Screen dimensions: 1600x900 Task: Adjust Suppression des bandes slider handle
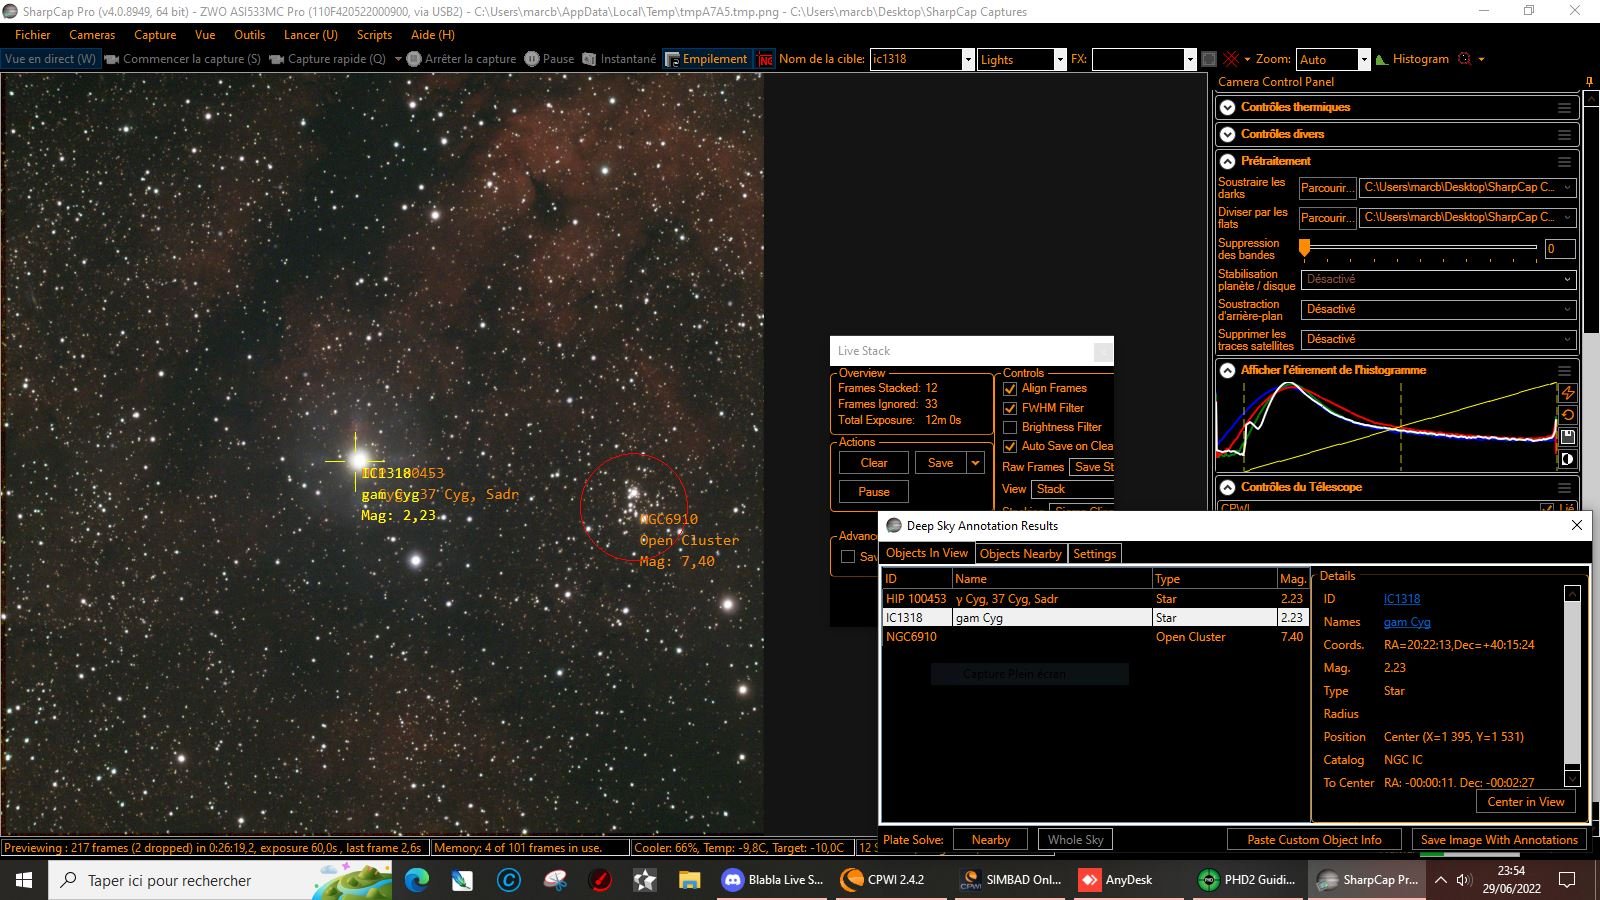(x=1304, y=247)
